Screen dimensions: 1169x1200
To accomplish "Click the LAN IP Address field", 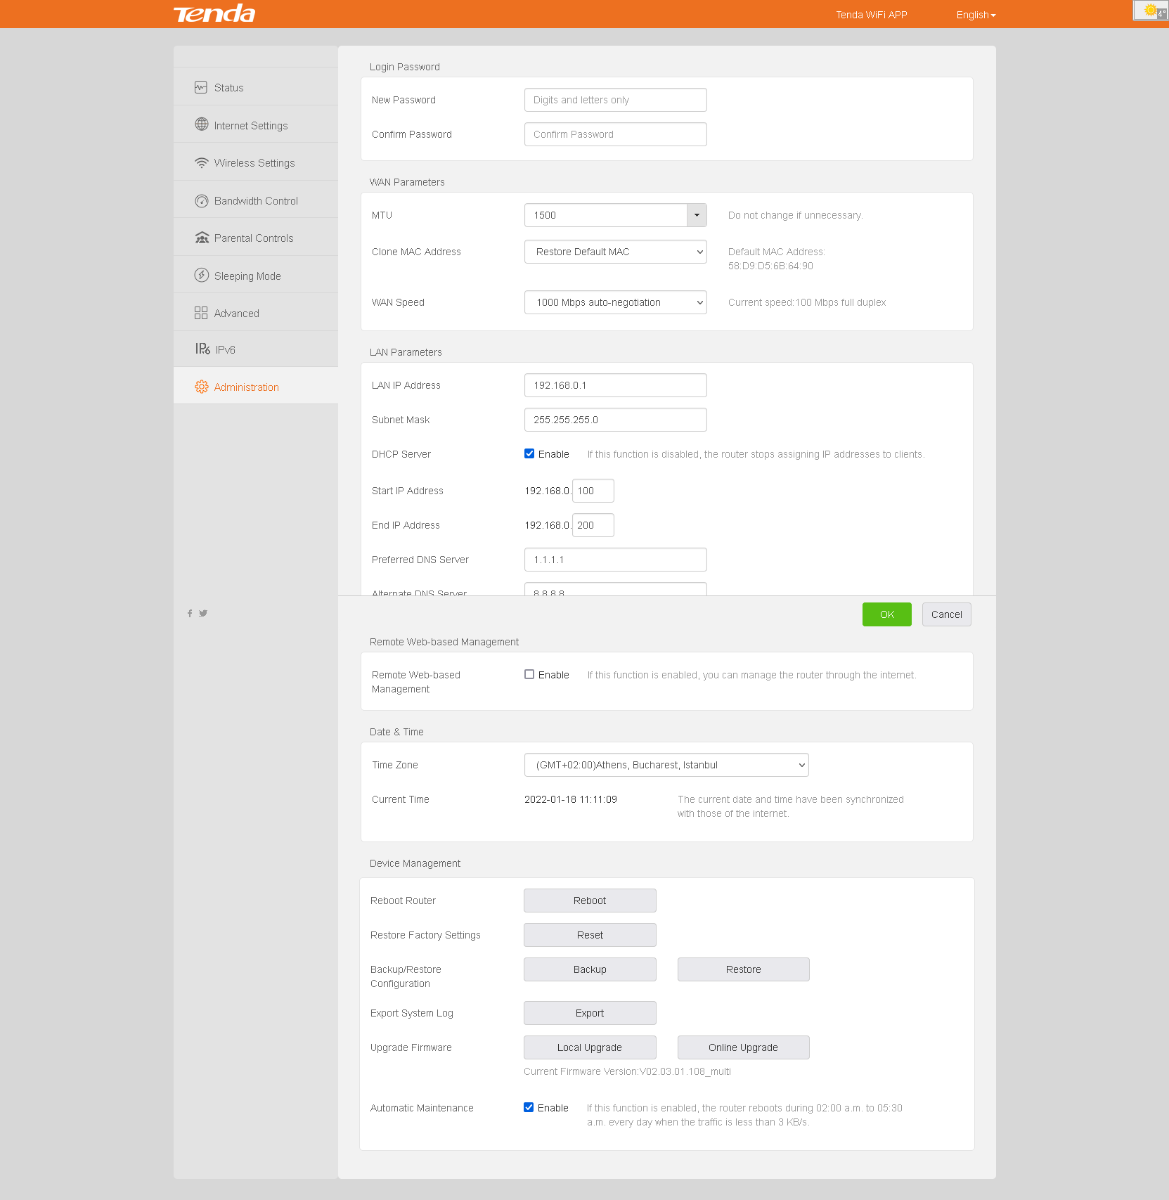I will pos(615,385).
